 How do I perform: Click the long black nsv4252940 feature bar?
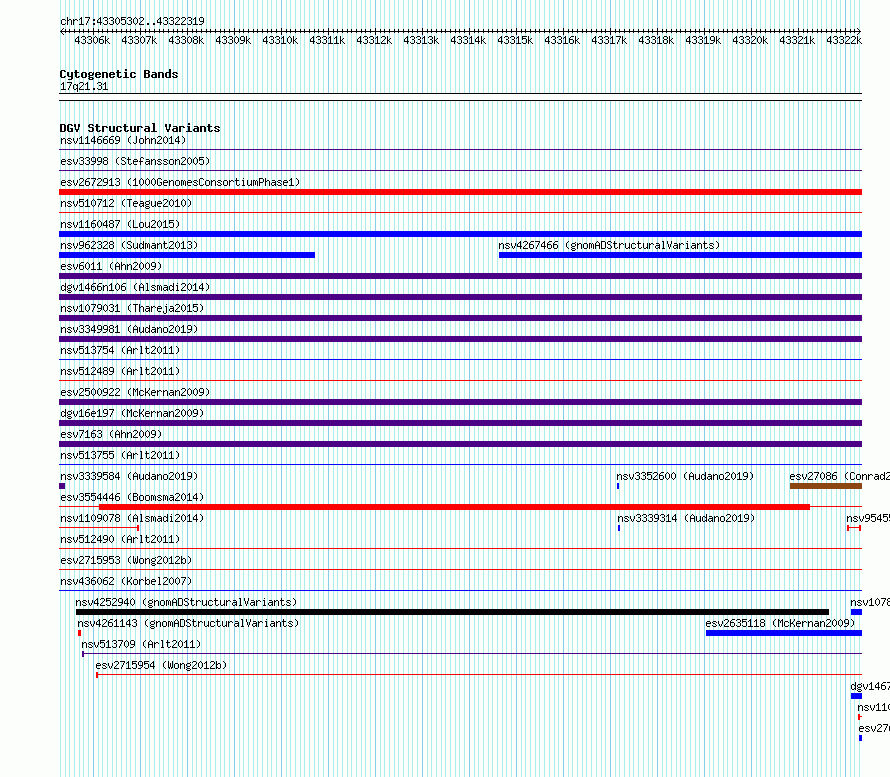(x=452, y=612)
